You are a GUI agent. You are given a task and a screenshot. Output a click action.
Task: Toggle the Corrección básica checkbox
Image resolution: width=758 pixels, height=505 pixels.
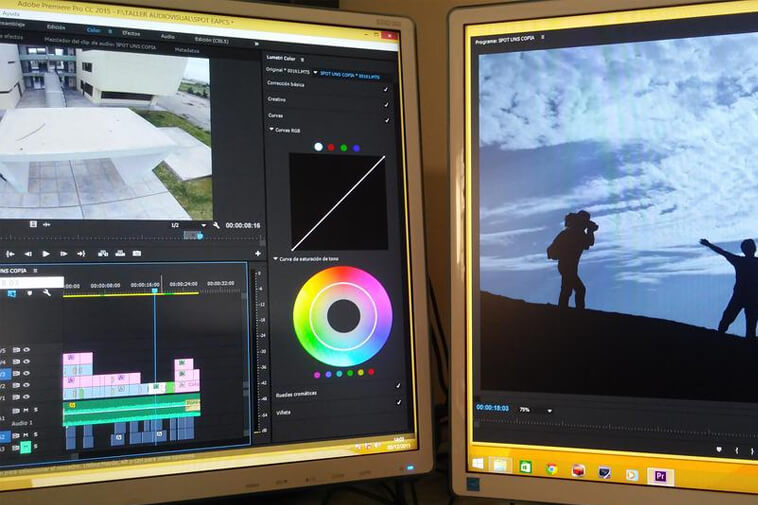coord(386,87)
